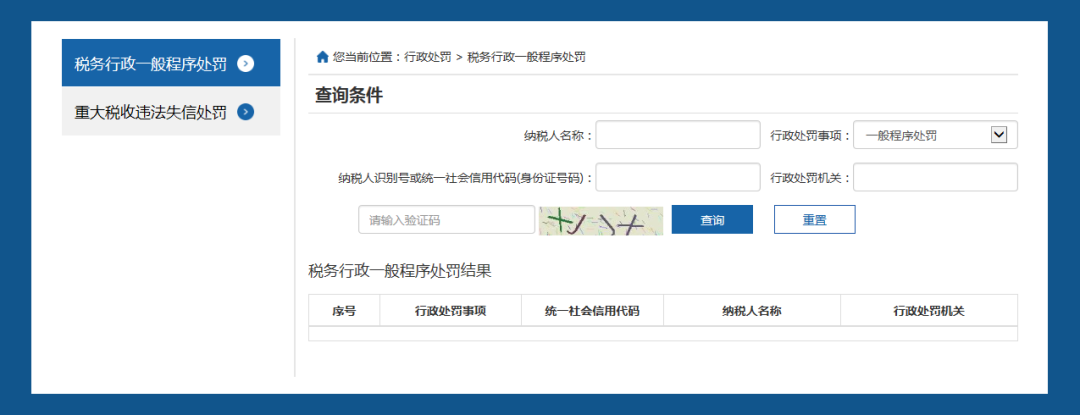Click the home icon in the breadcrumb

[322, 57]
